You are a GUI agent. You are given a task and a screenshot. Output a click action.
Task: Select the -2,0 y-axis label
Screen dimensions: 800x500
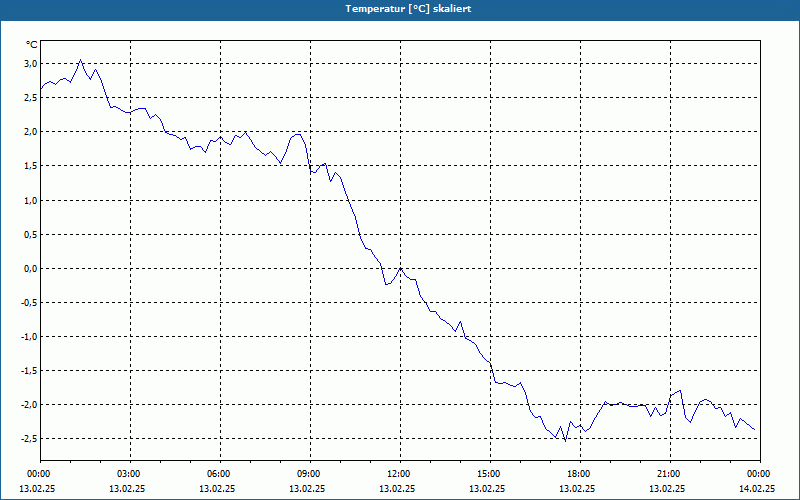(x=30, y=405)
